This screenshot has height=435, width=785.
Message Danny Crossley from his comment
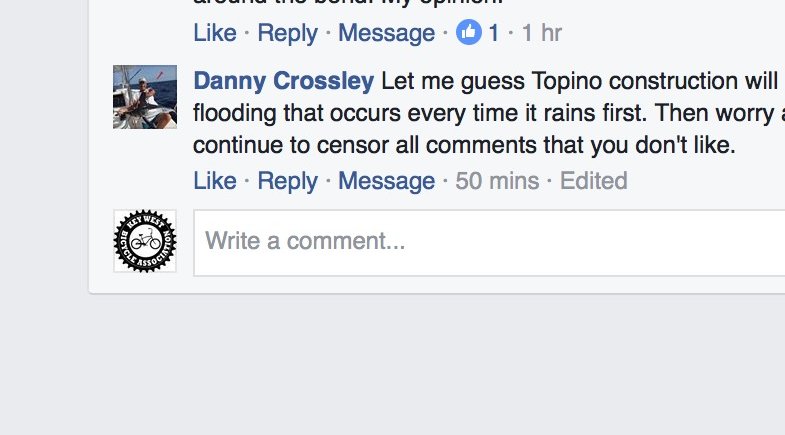point(386,181)
